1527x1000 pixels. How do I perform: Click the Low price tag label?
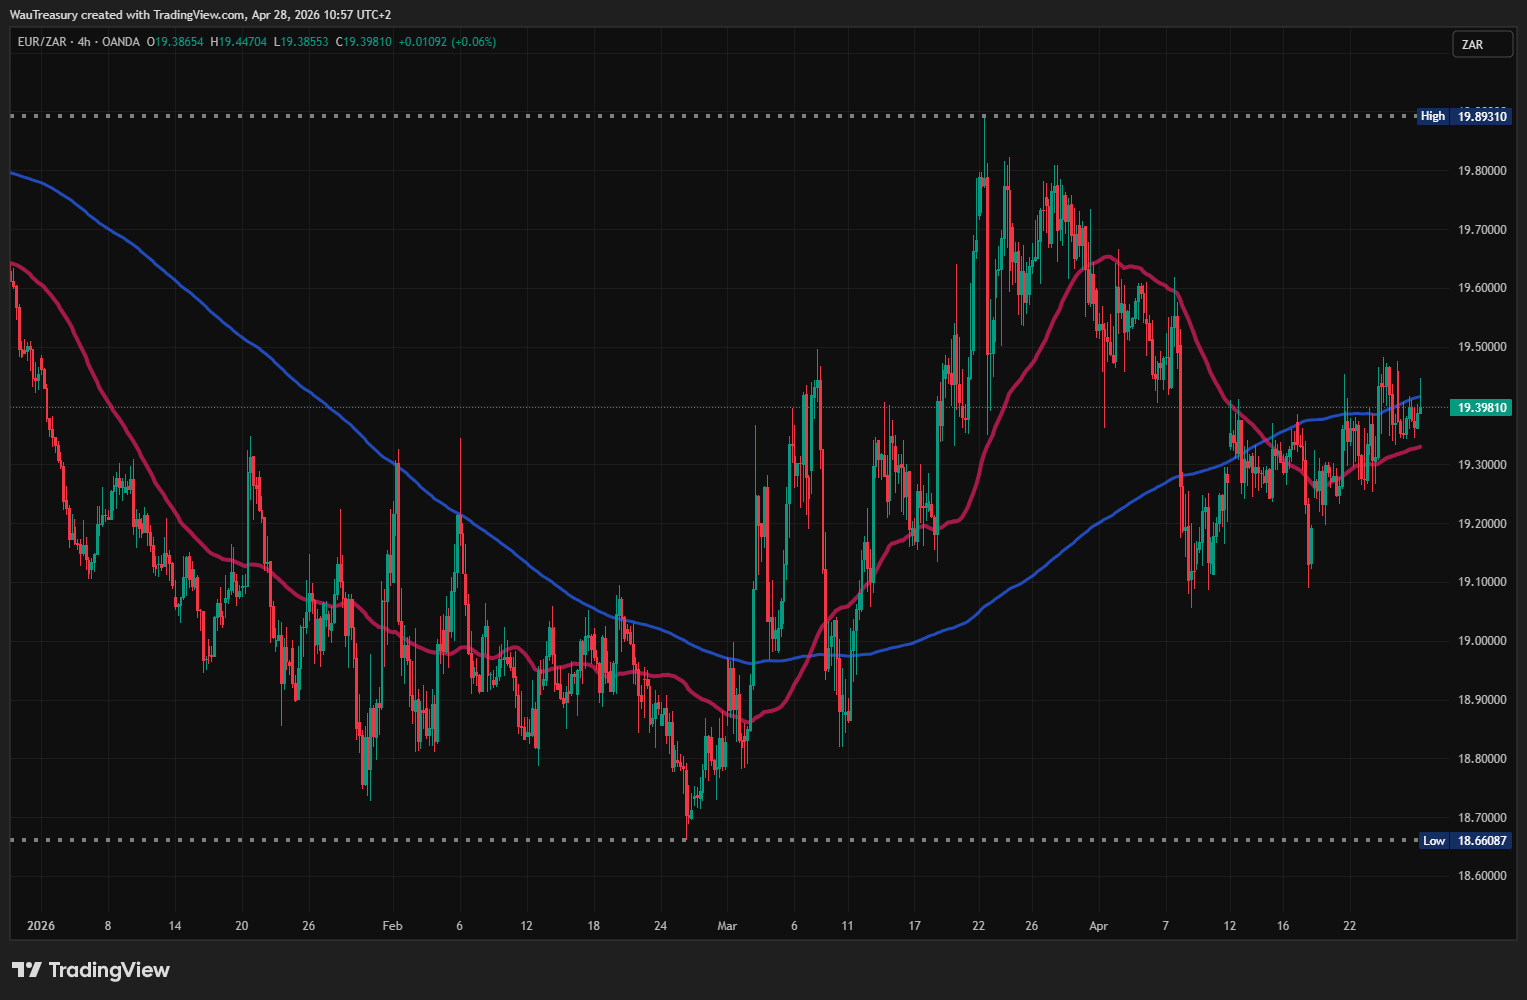click(1434, 840)
